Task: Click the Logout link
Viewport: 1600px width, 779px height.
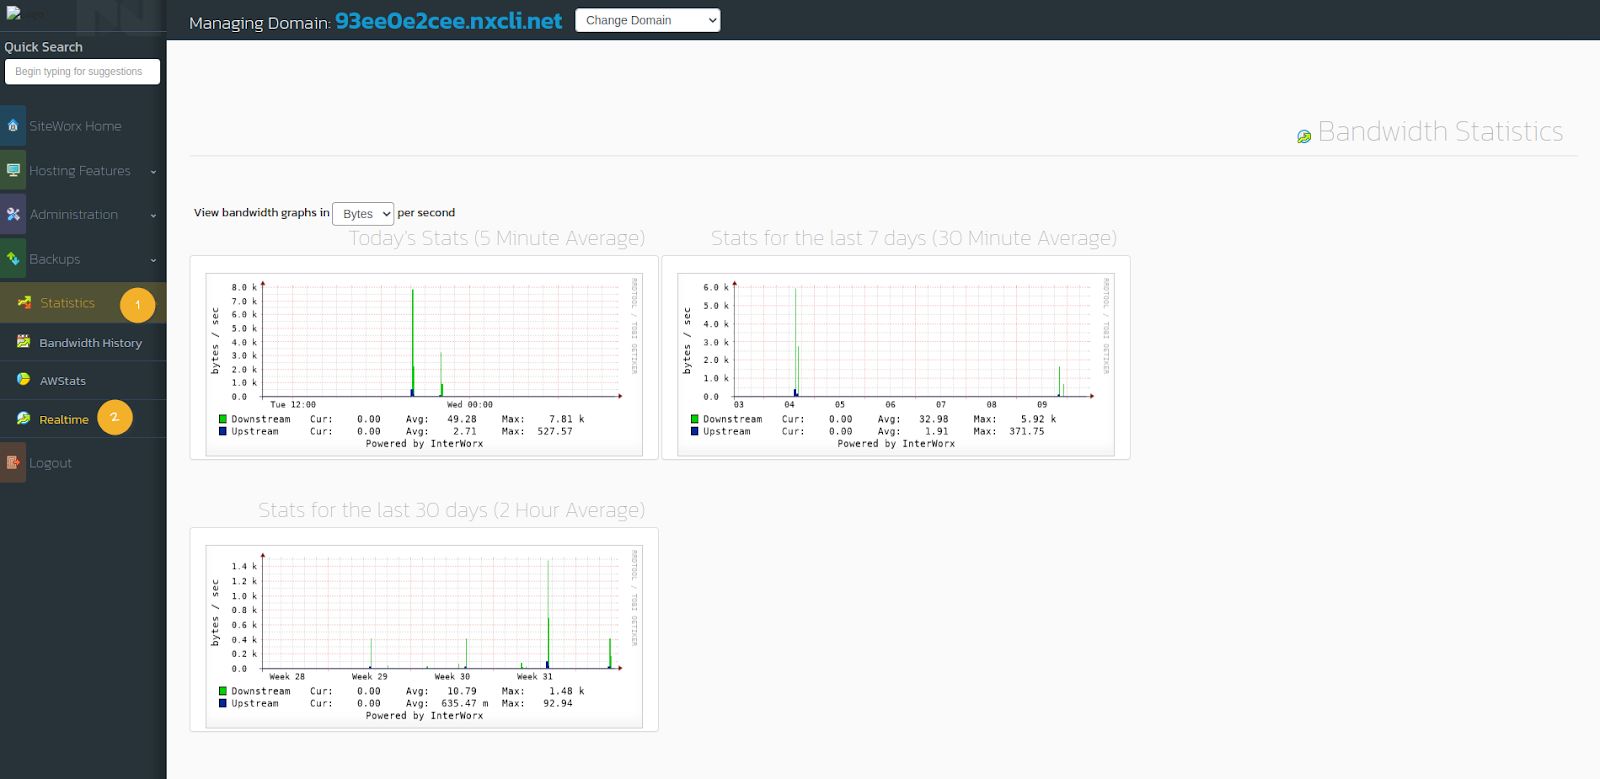Action: coord(50,463)
